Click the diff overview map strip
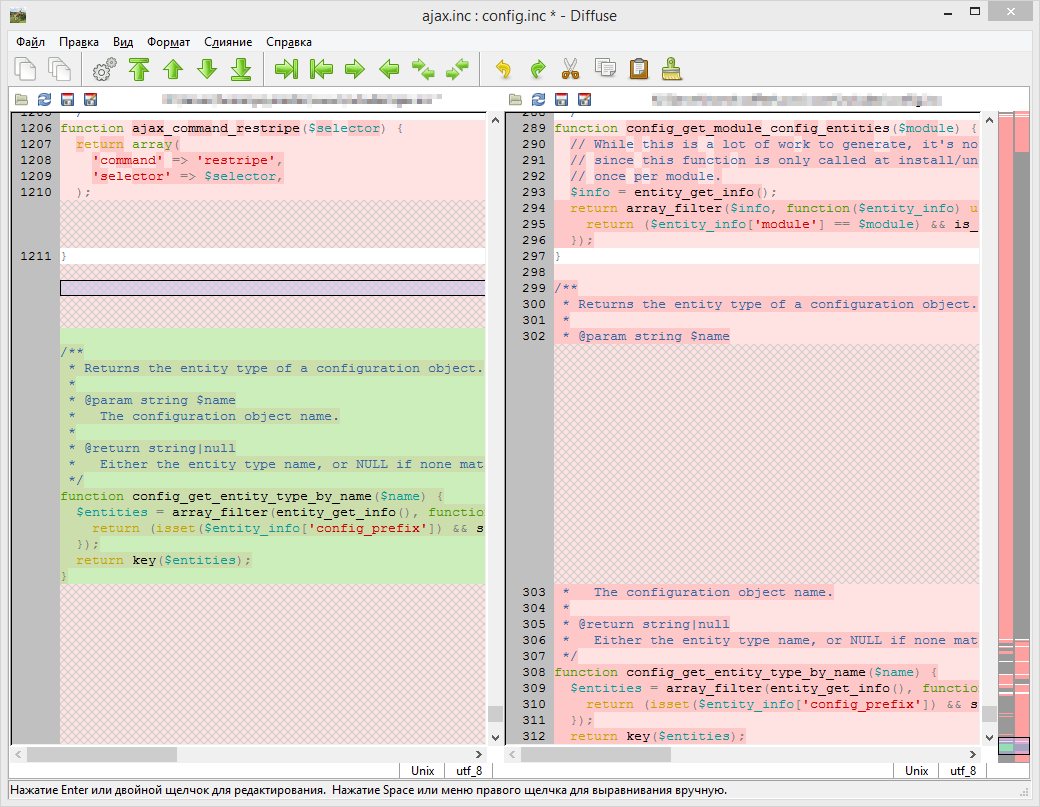1040x807 pixels. click(x=1014, y=400)
